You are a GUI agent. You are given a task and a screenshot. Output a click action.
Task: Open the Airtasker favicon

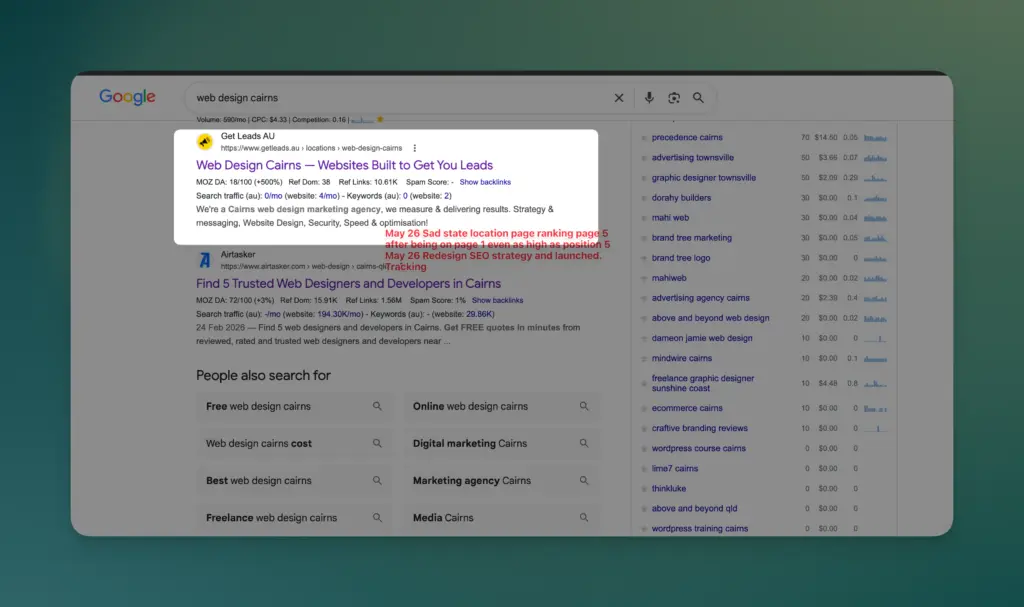coord(205,260)
